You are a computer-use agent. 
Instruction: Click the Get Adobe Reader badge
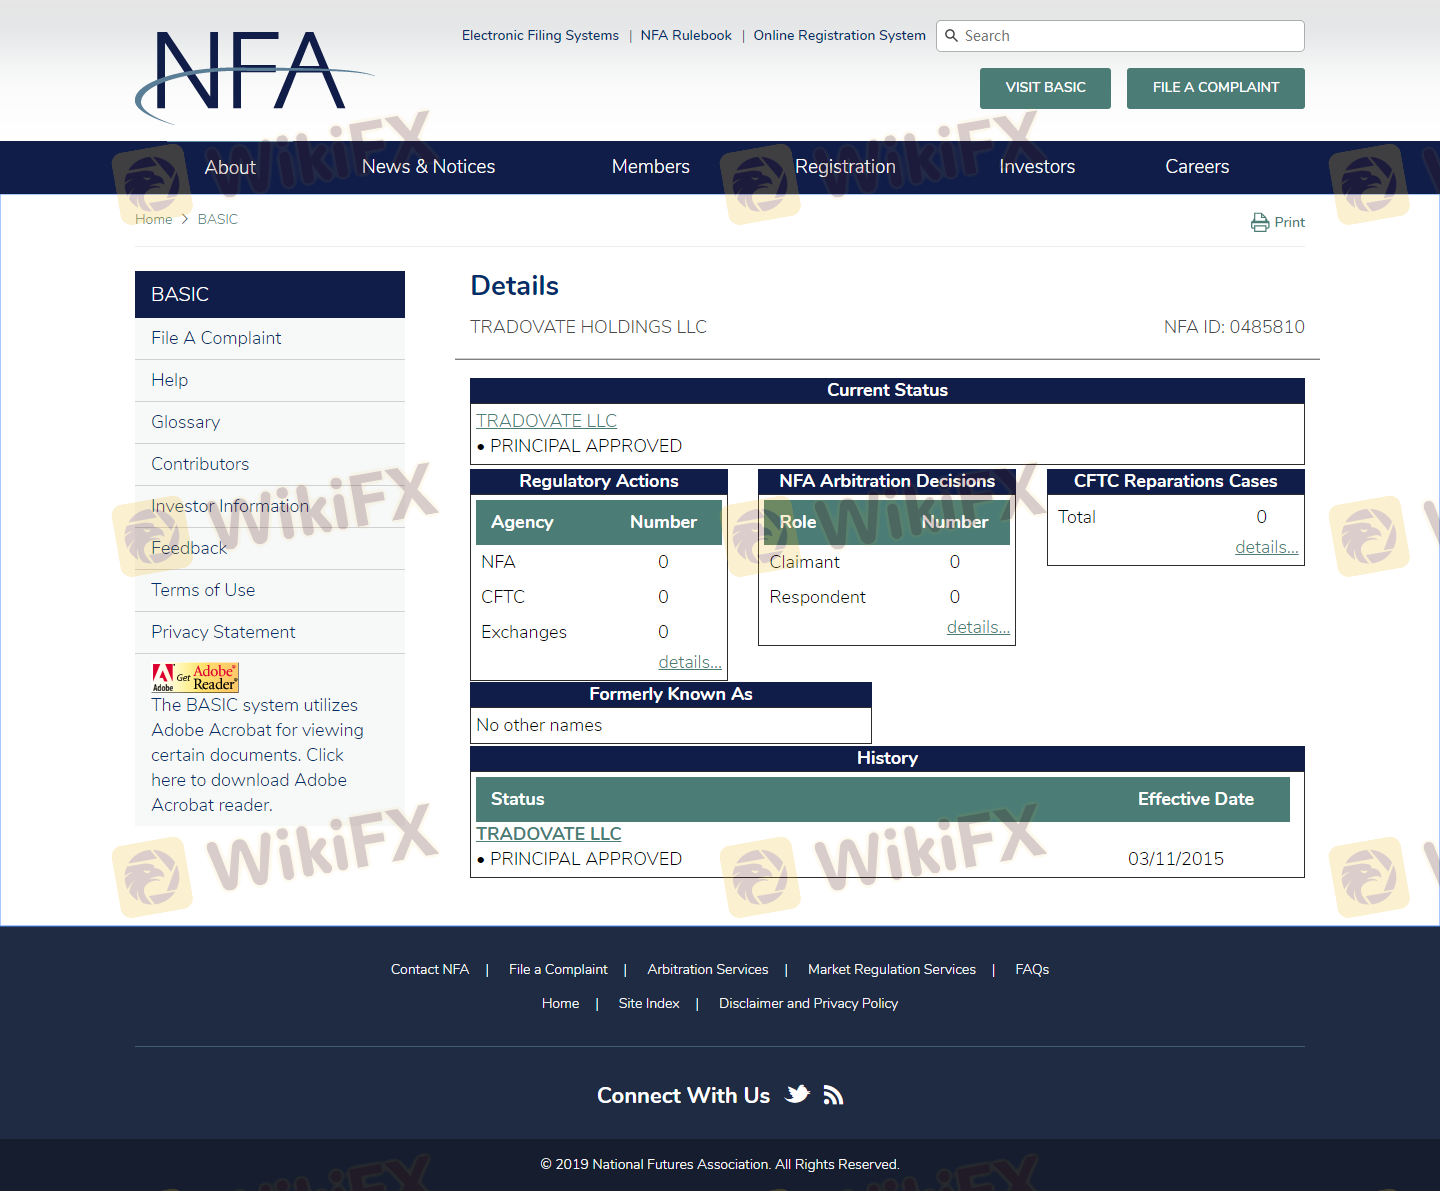point(195,678)
